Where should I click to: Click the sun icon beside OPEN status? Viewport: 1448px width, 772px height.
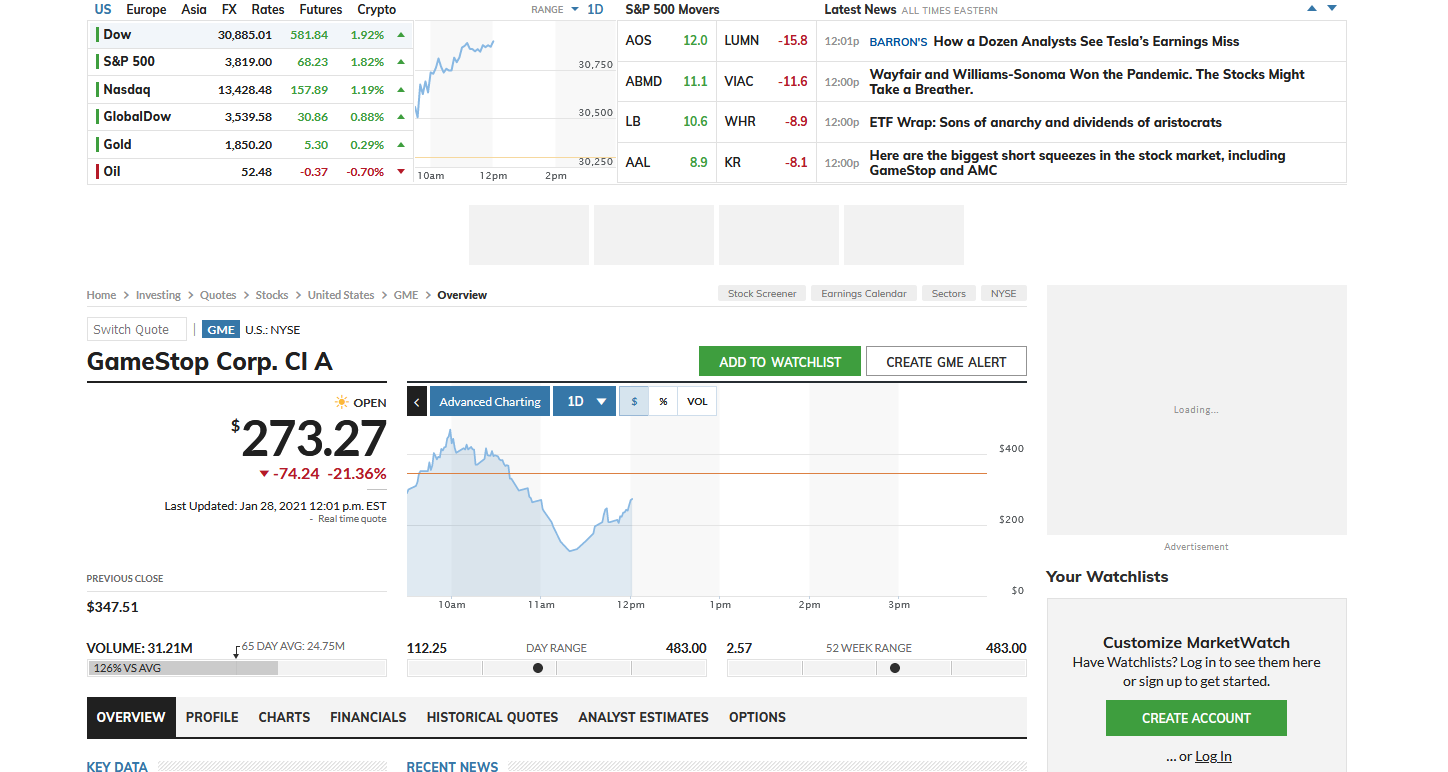342,402
